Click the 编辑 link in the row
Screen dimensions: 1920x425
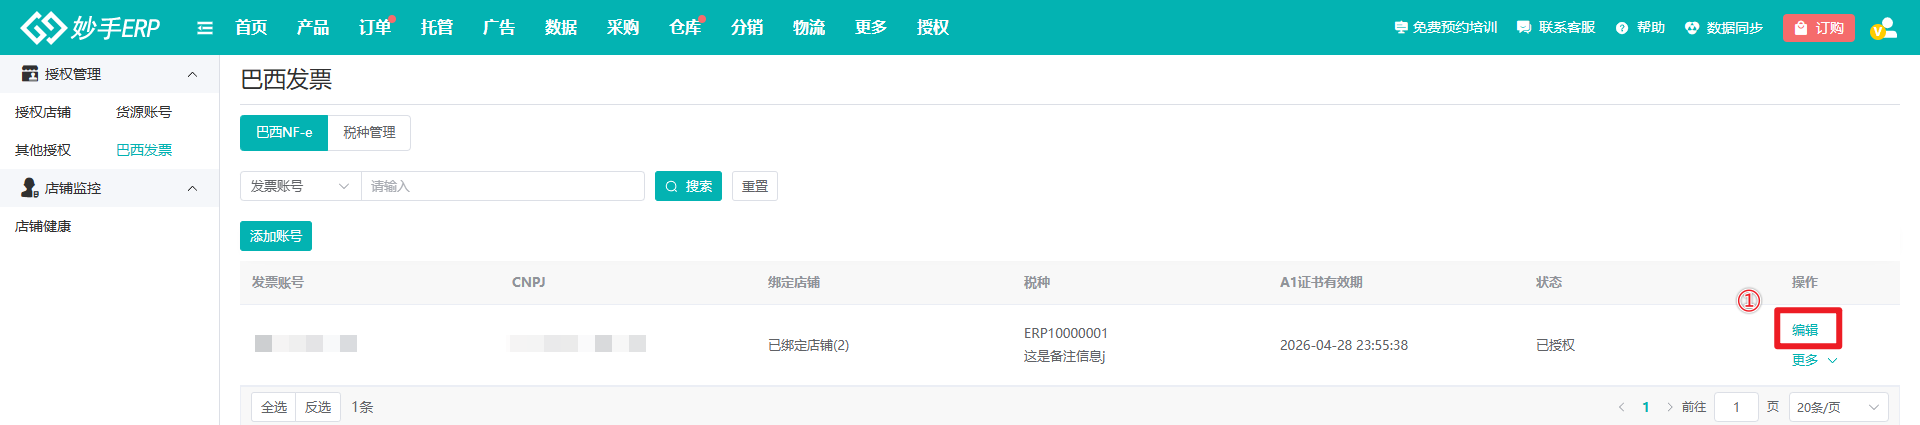coord(1805,330)
